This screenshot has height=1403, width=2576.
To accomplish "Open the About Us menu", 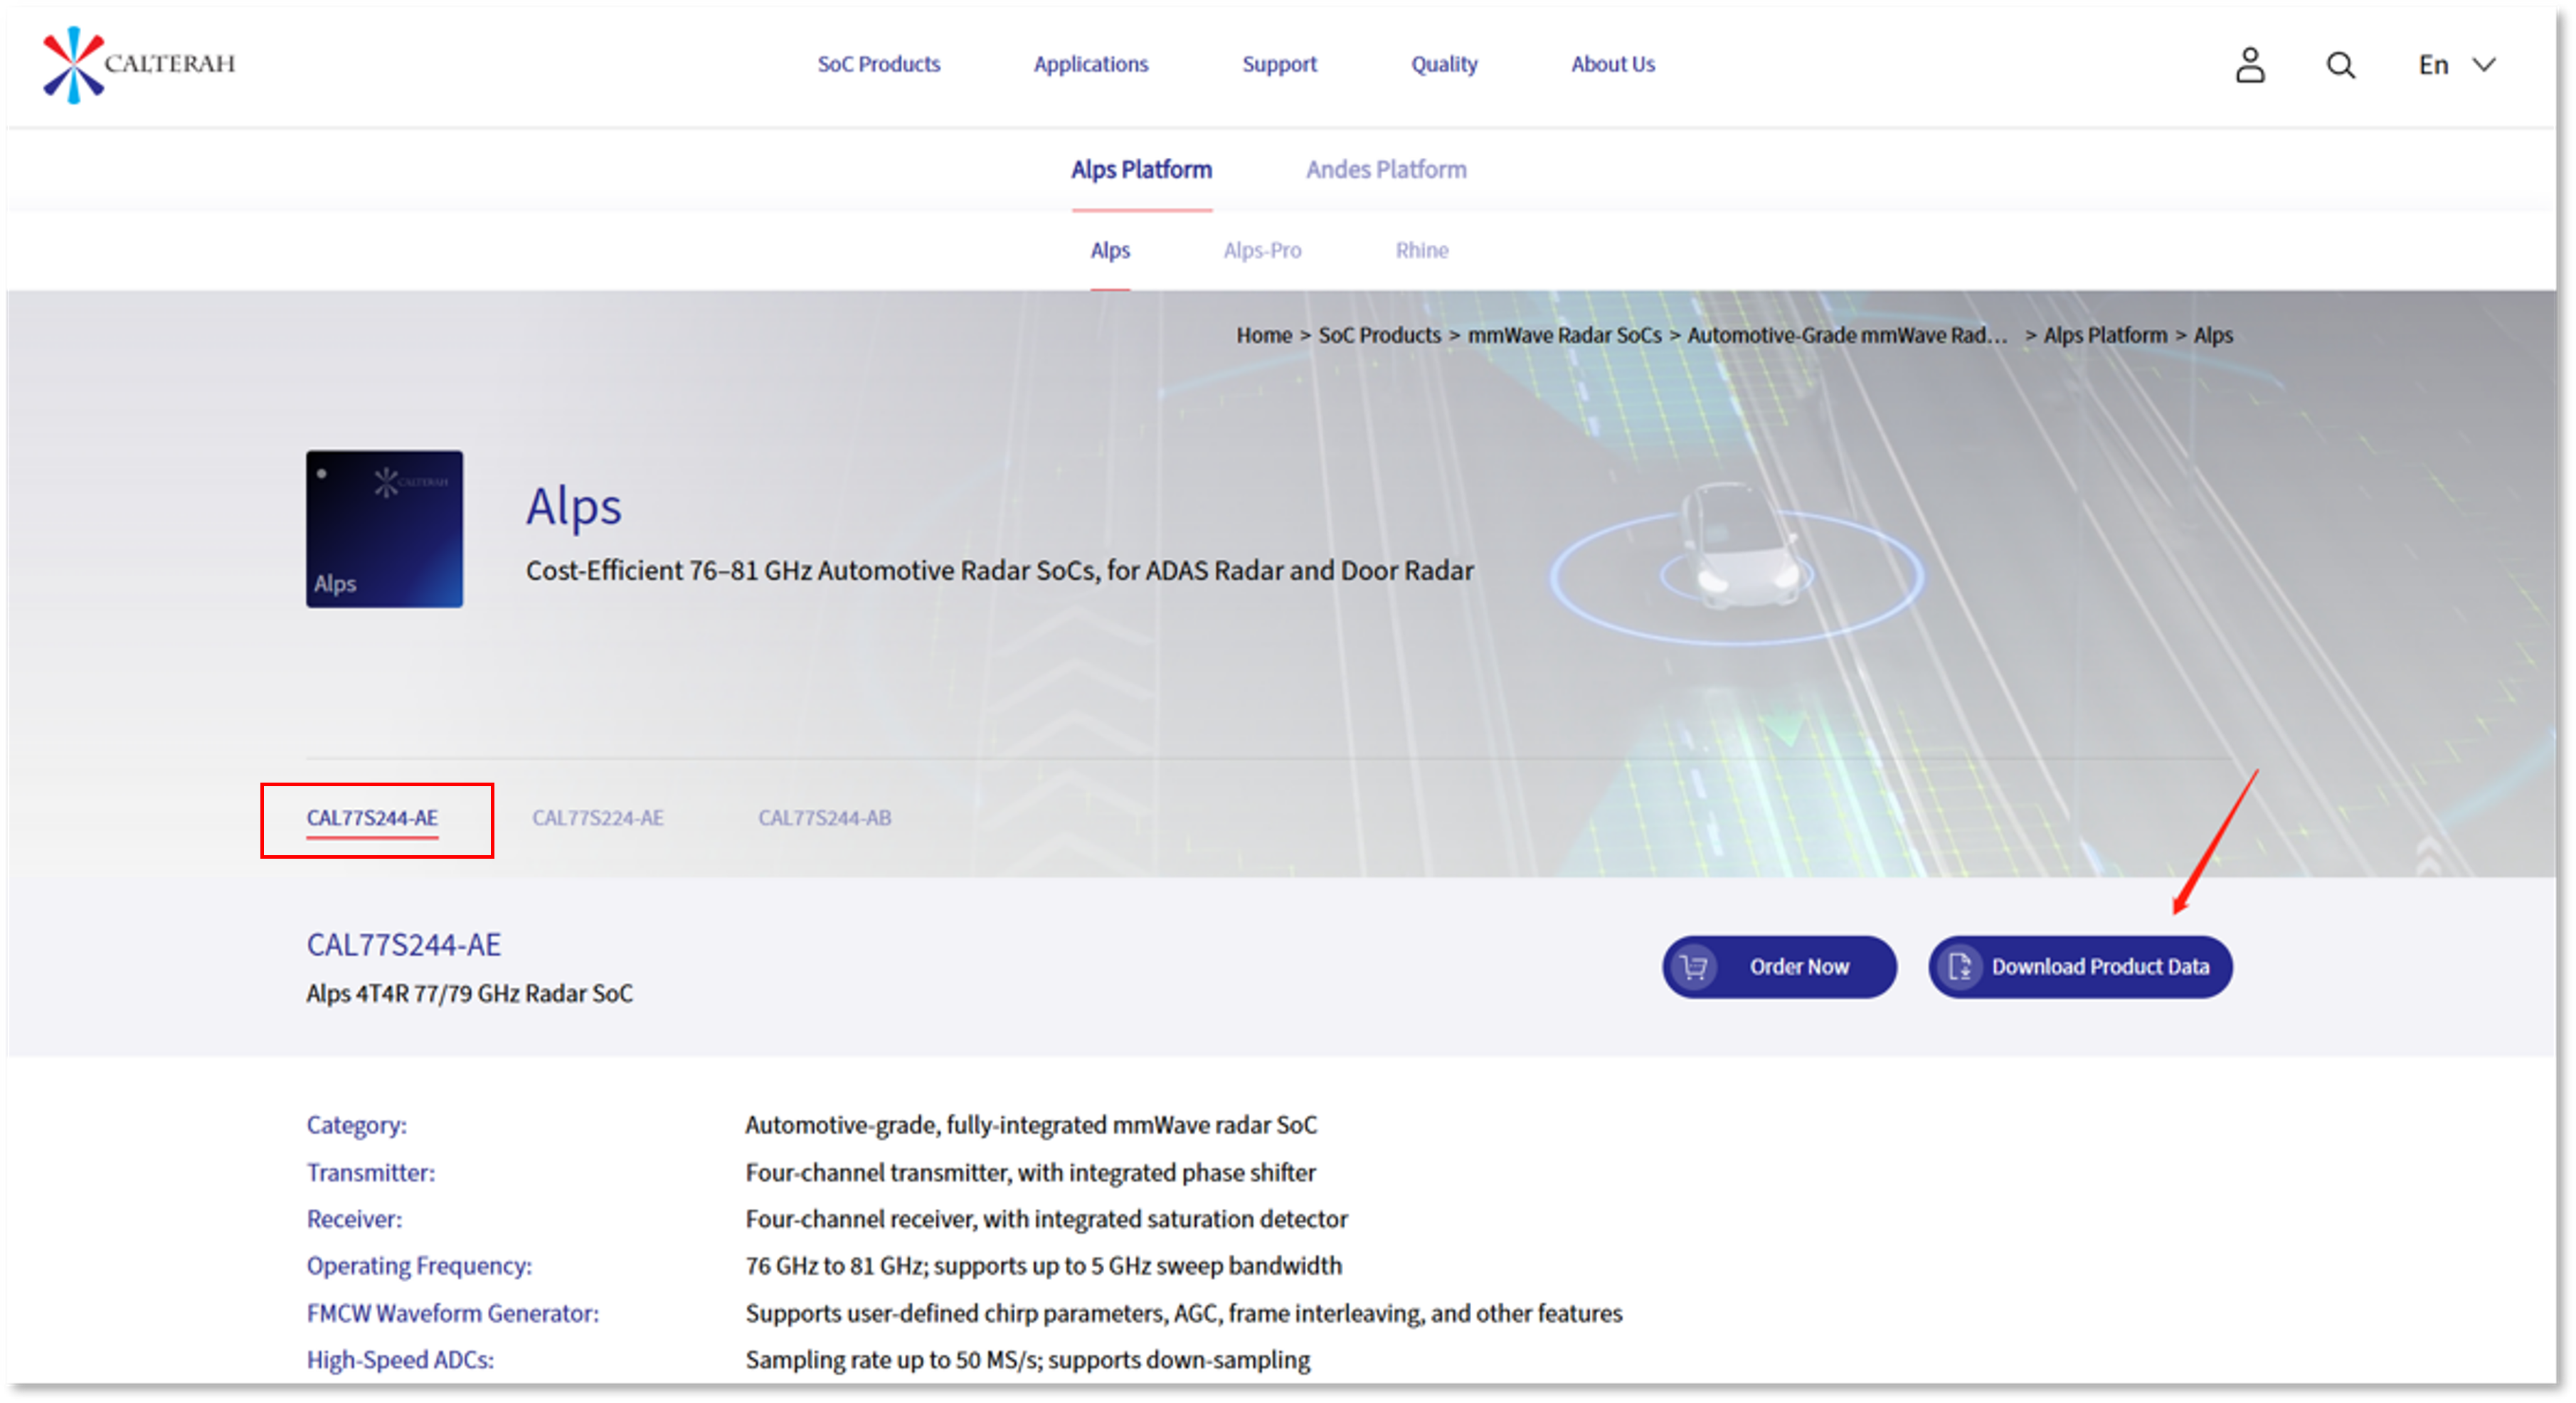I will click(1612, 64).
